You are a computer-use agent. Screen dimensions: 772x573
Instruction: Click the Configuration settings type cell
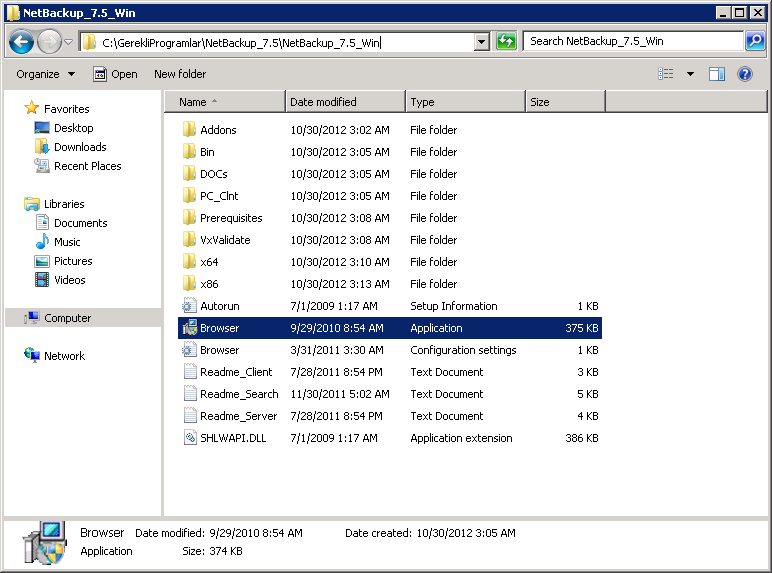coord(463,350)
